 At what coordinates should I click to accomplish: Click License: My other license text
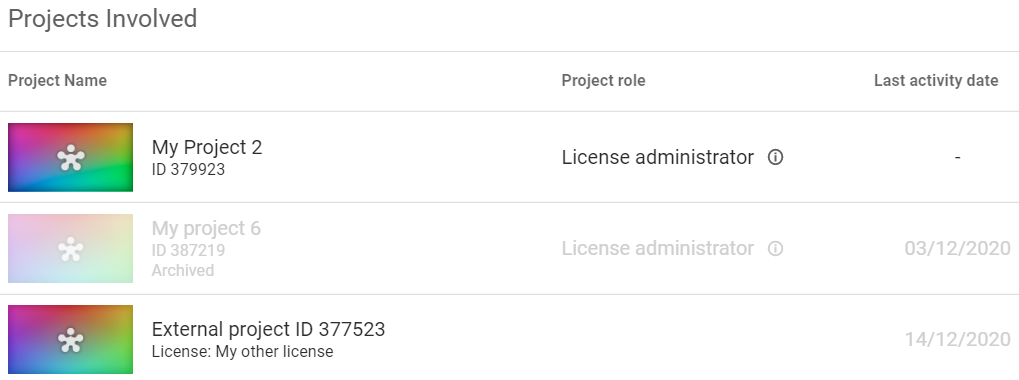click(242, 351)
